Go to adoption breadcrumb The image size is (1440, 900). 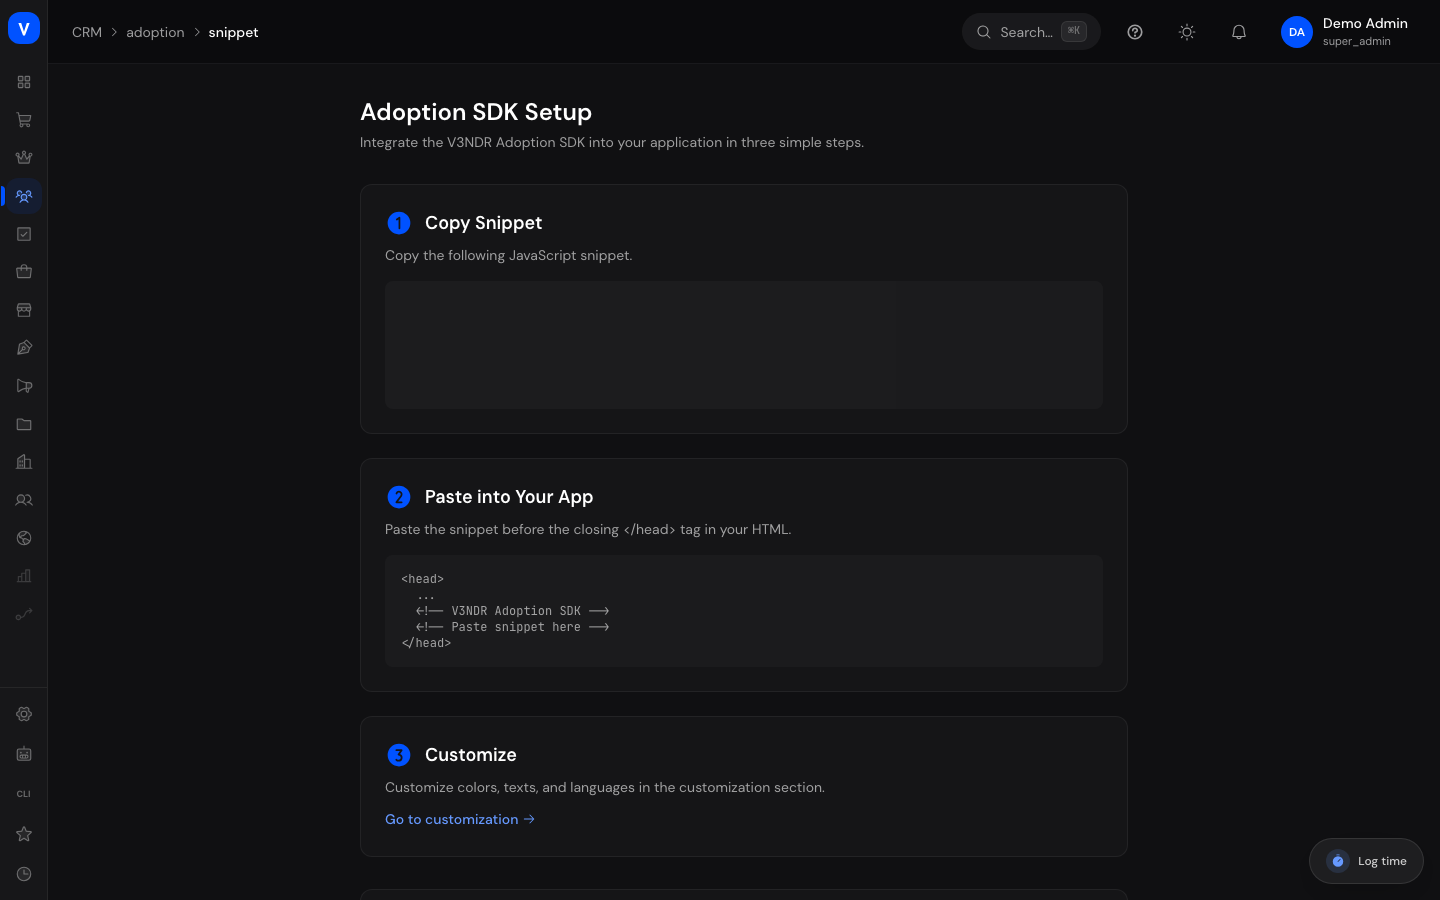155,32
